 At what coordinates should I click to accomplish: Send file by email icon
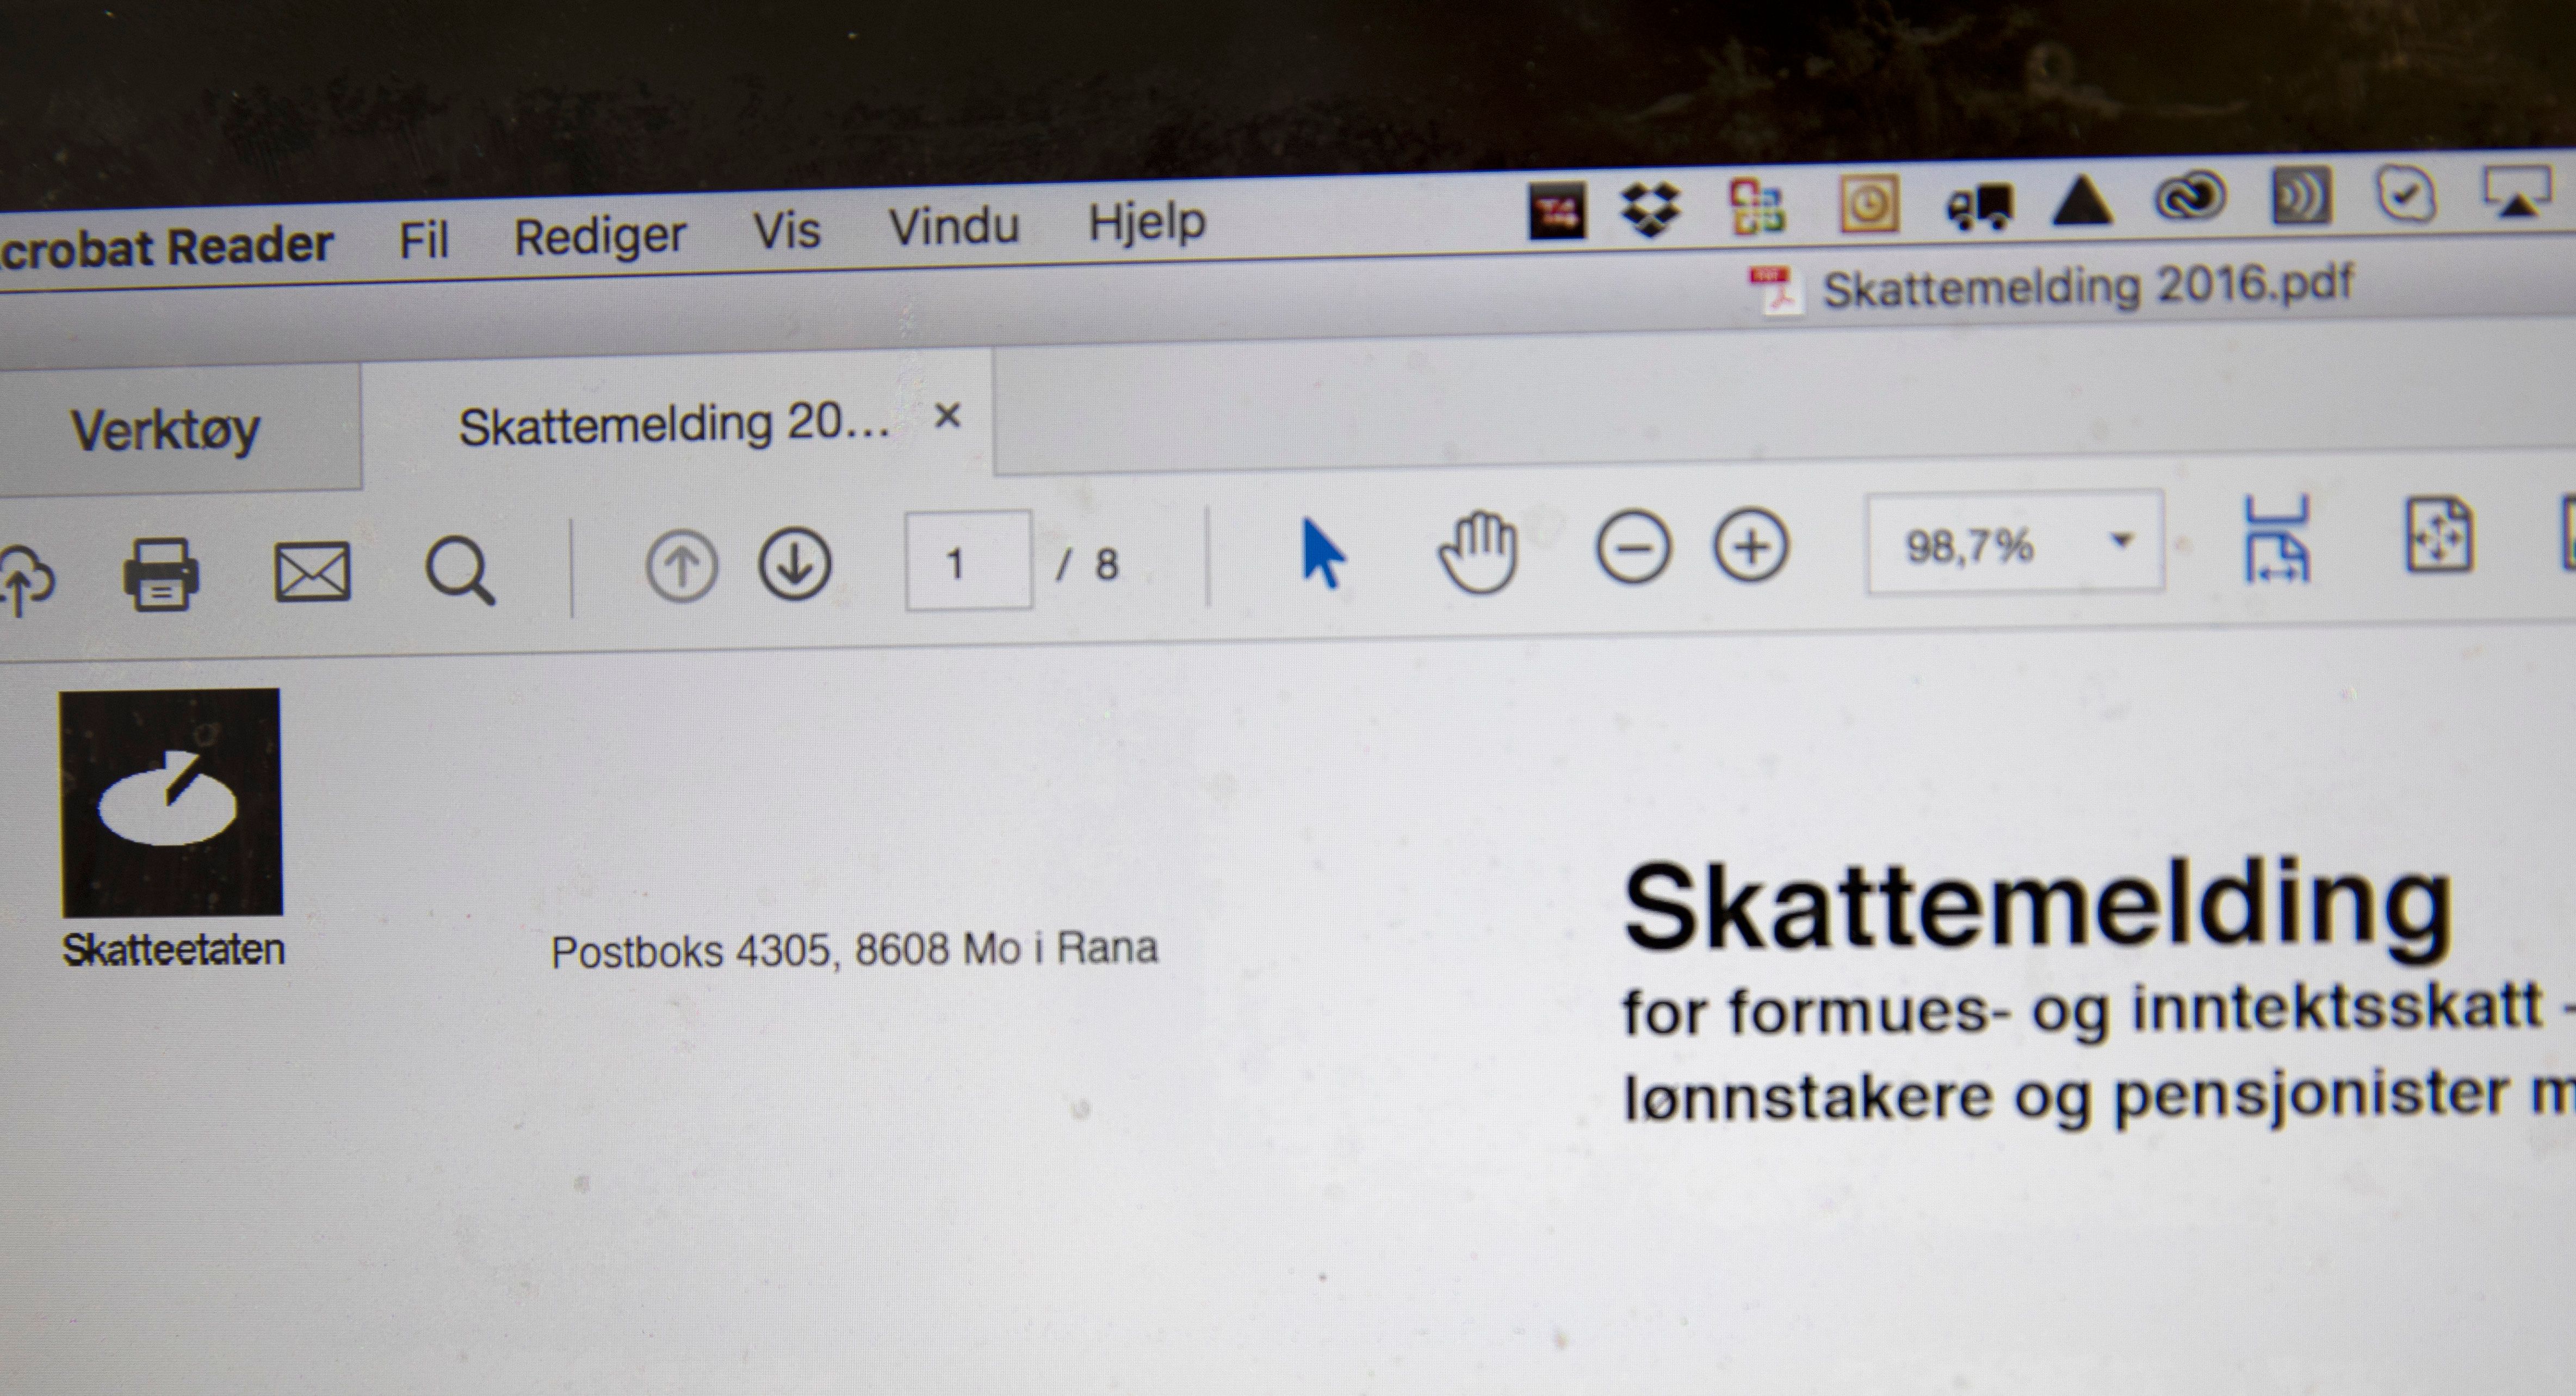tap(312, 572)
